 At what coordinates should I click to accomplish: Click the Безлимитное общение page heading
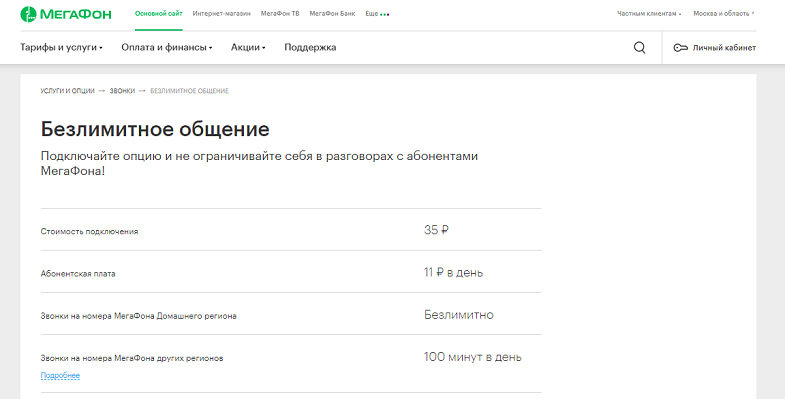[x=155, y=129]
